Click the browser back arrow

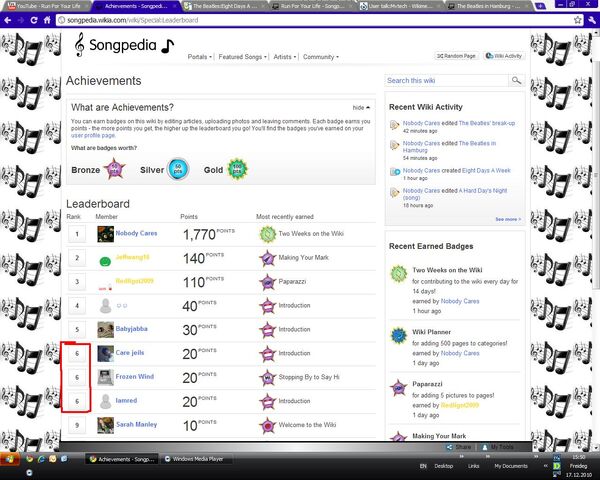(x=8, y=20)
